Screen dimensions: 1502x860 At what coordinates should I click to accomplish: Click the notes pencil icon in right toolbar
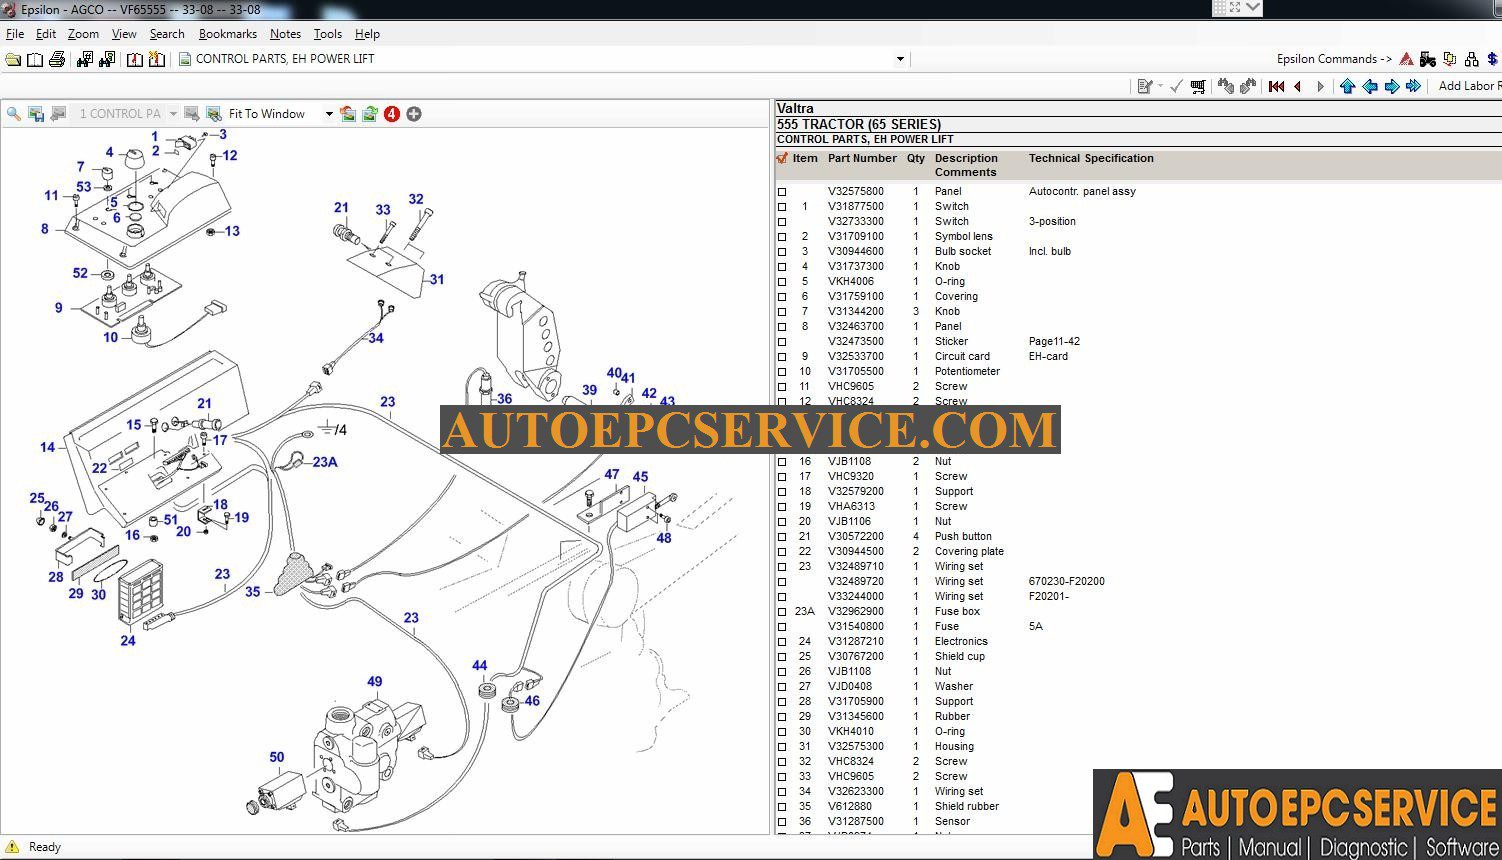point(1145,87)
